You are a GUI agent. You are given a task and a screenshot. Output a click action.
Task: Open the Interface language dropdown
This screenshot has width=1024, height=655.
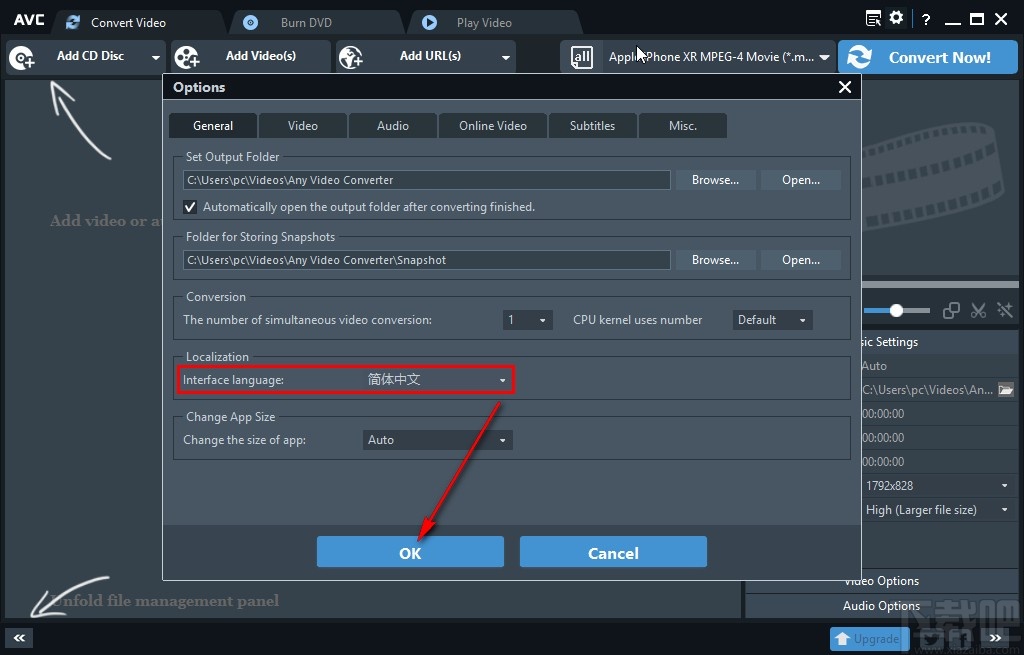pos(438,380)
